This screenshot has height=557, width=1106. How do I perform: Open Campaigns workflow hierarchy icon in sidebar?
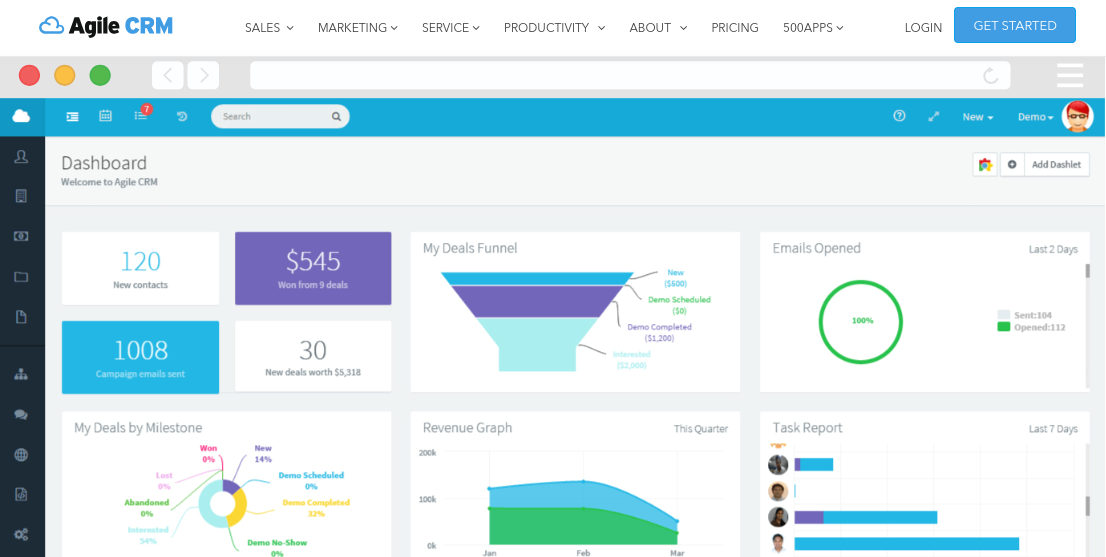[21, 374]
